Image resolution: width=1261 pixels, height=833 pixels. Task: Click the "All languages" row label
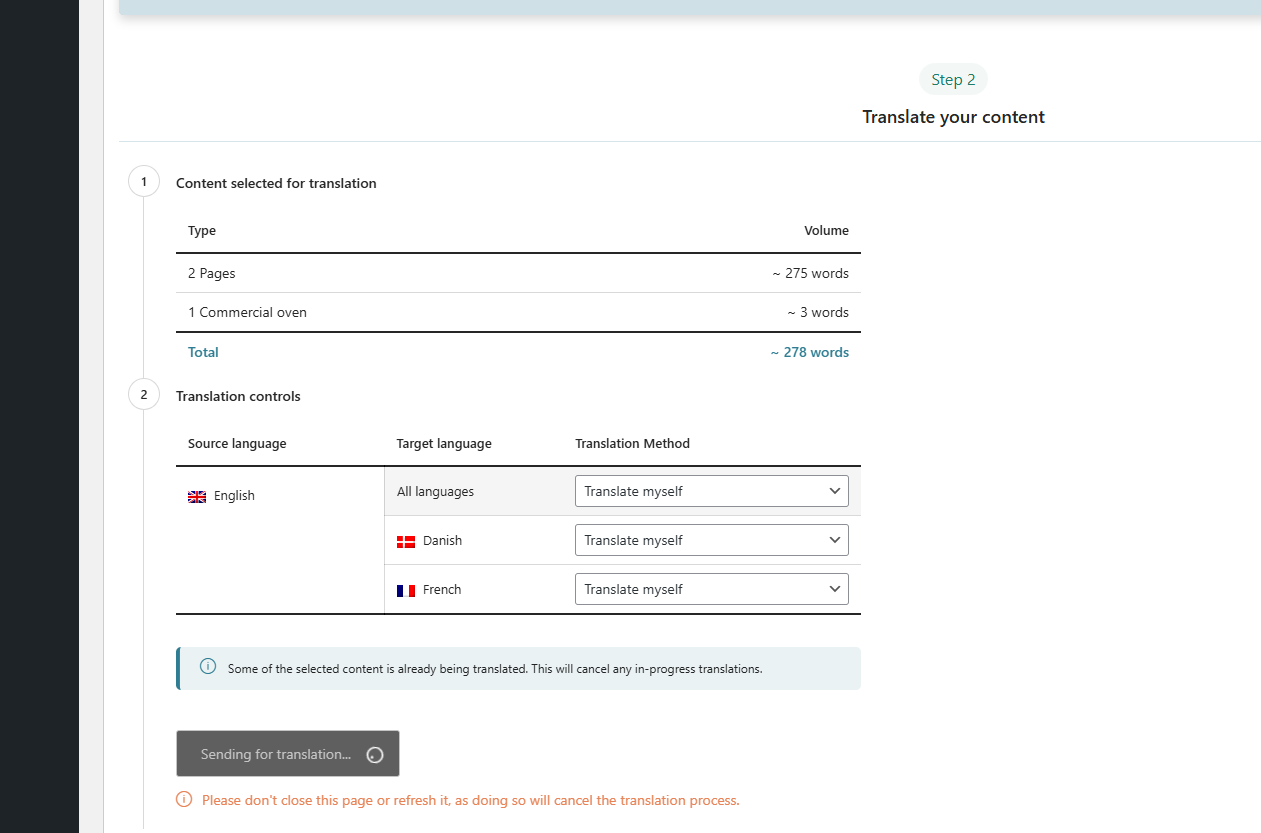pos(435,491)
